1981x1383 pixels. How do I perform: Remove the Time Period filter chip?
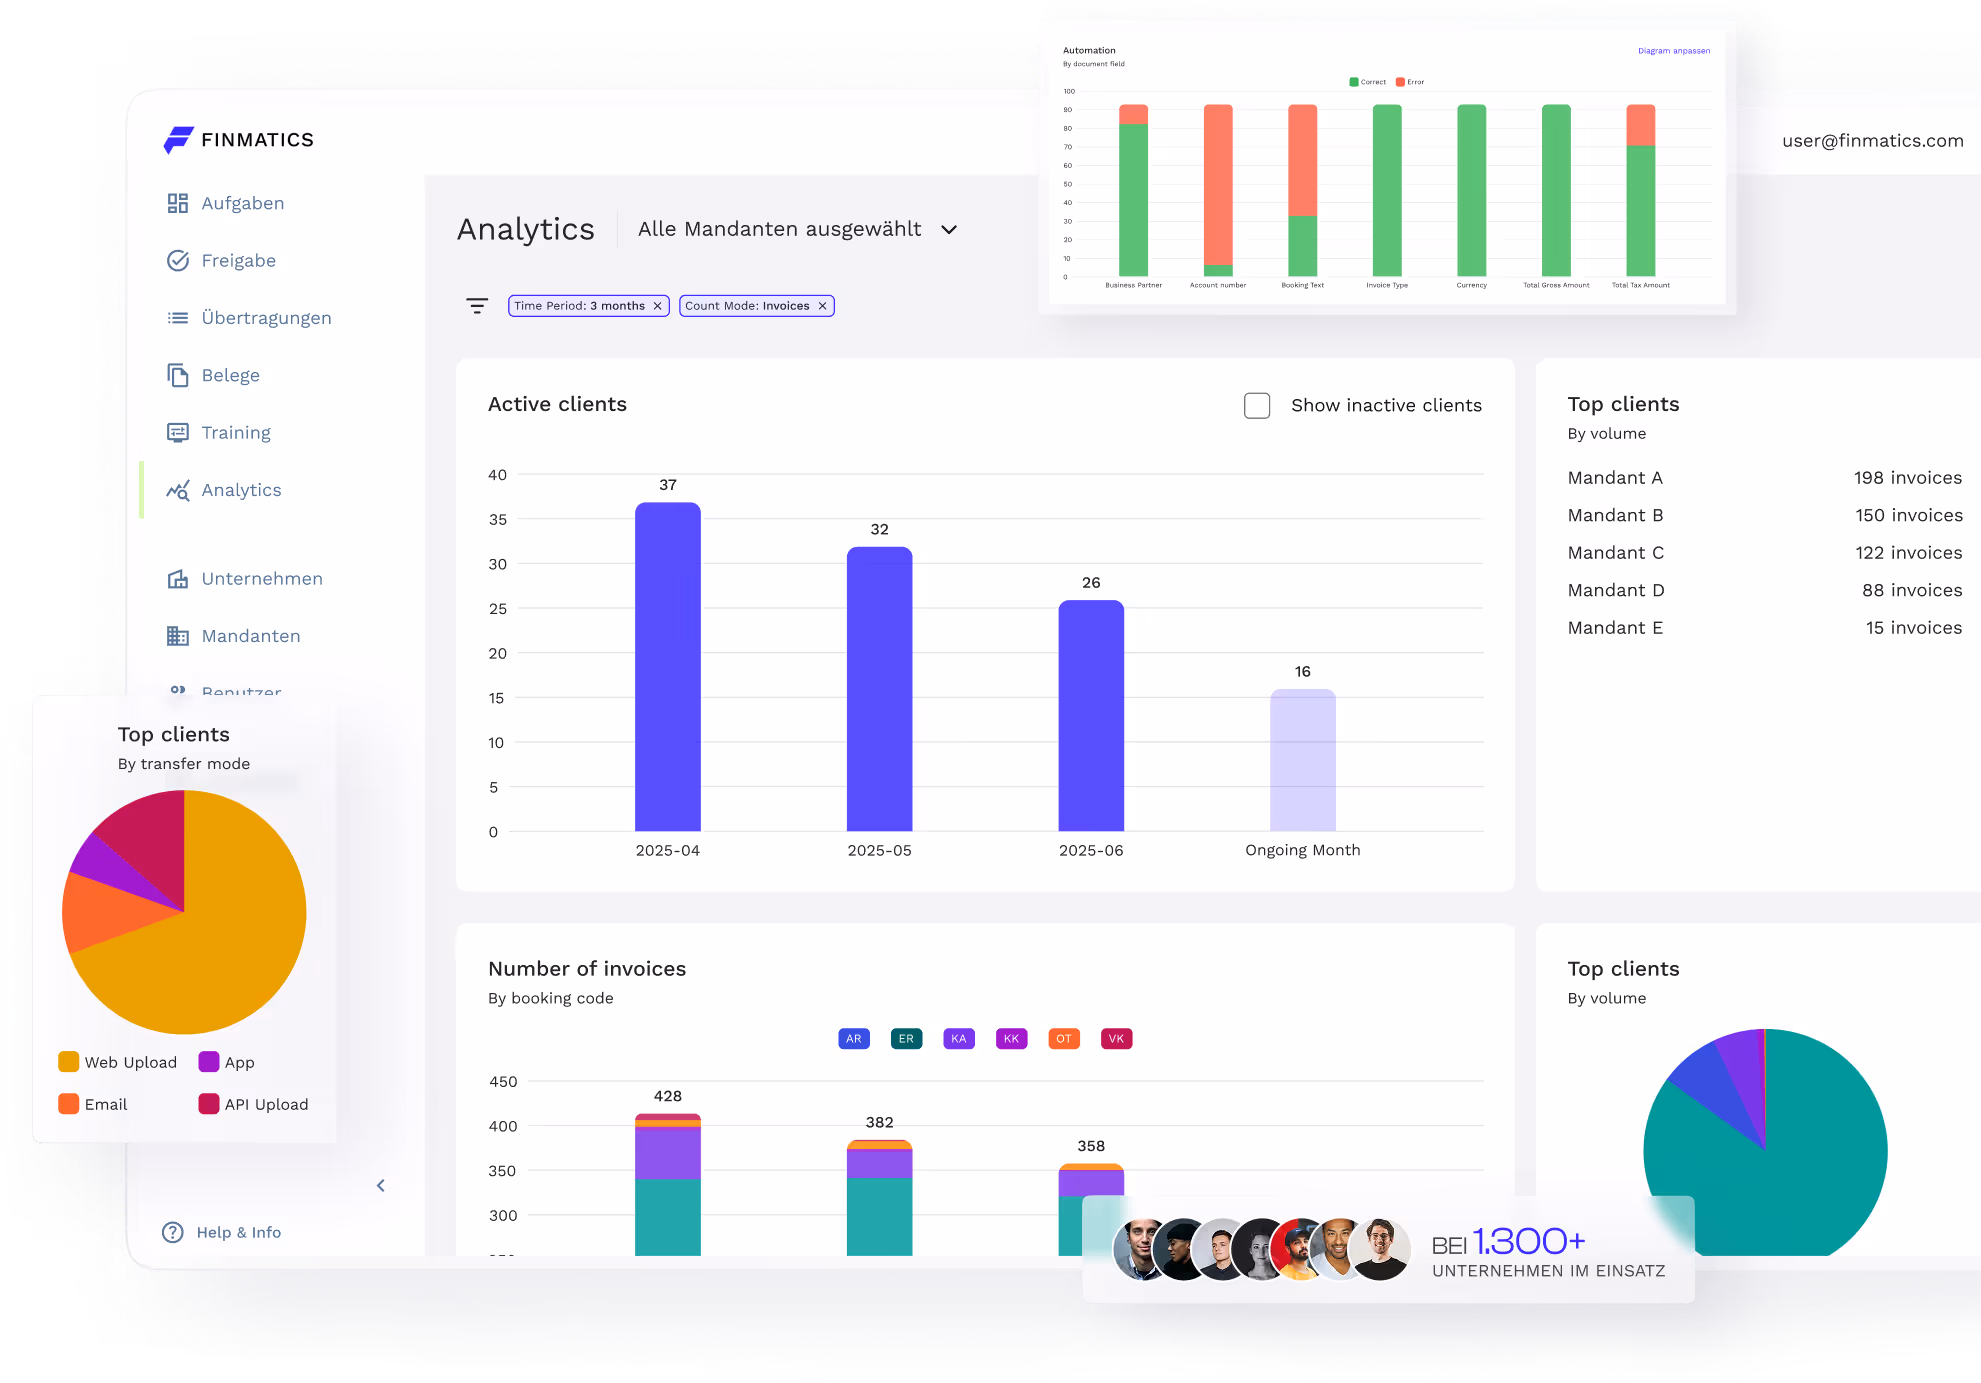(x=658, y=306)
